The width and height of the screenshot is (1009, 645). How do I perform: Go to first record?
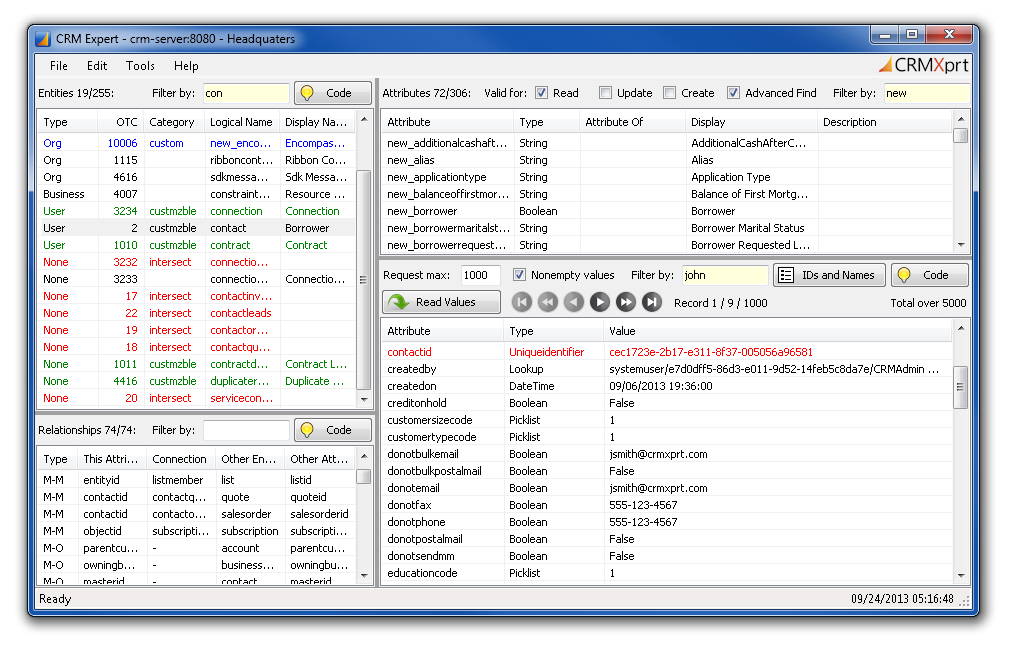point(522,302)
